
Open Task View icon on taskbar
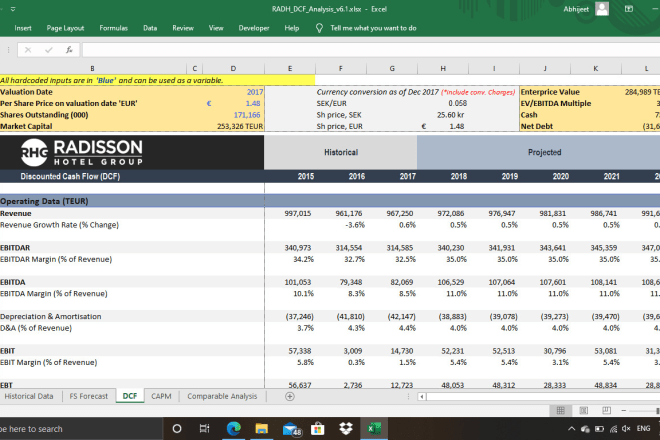205,429
